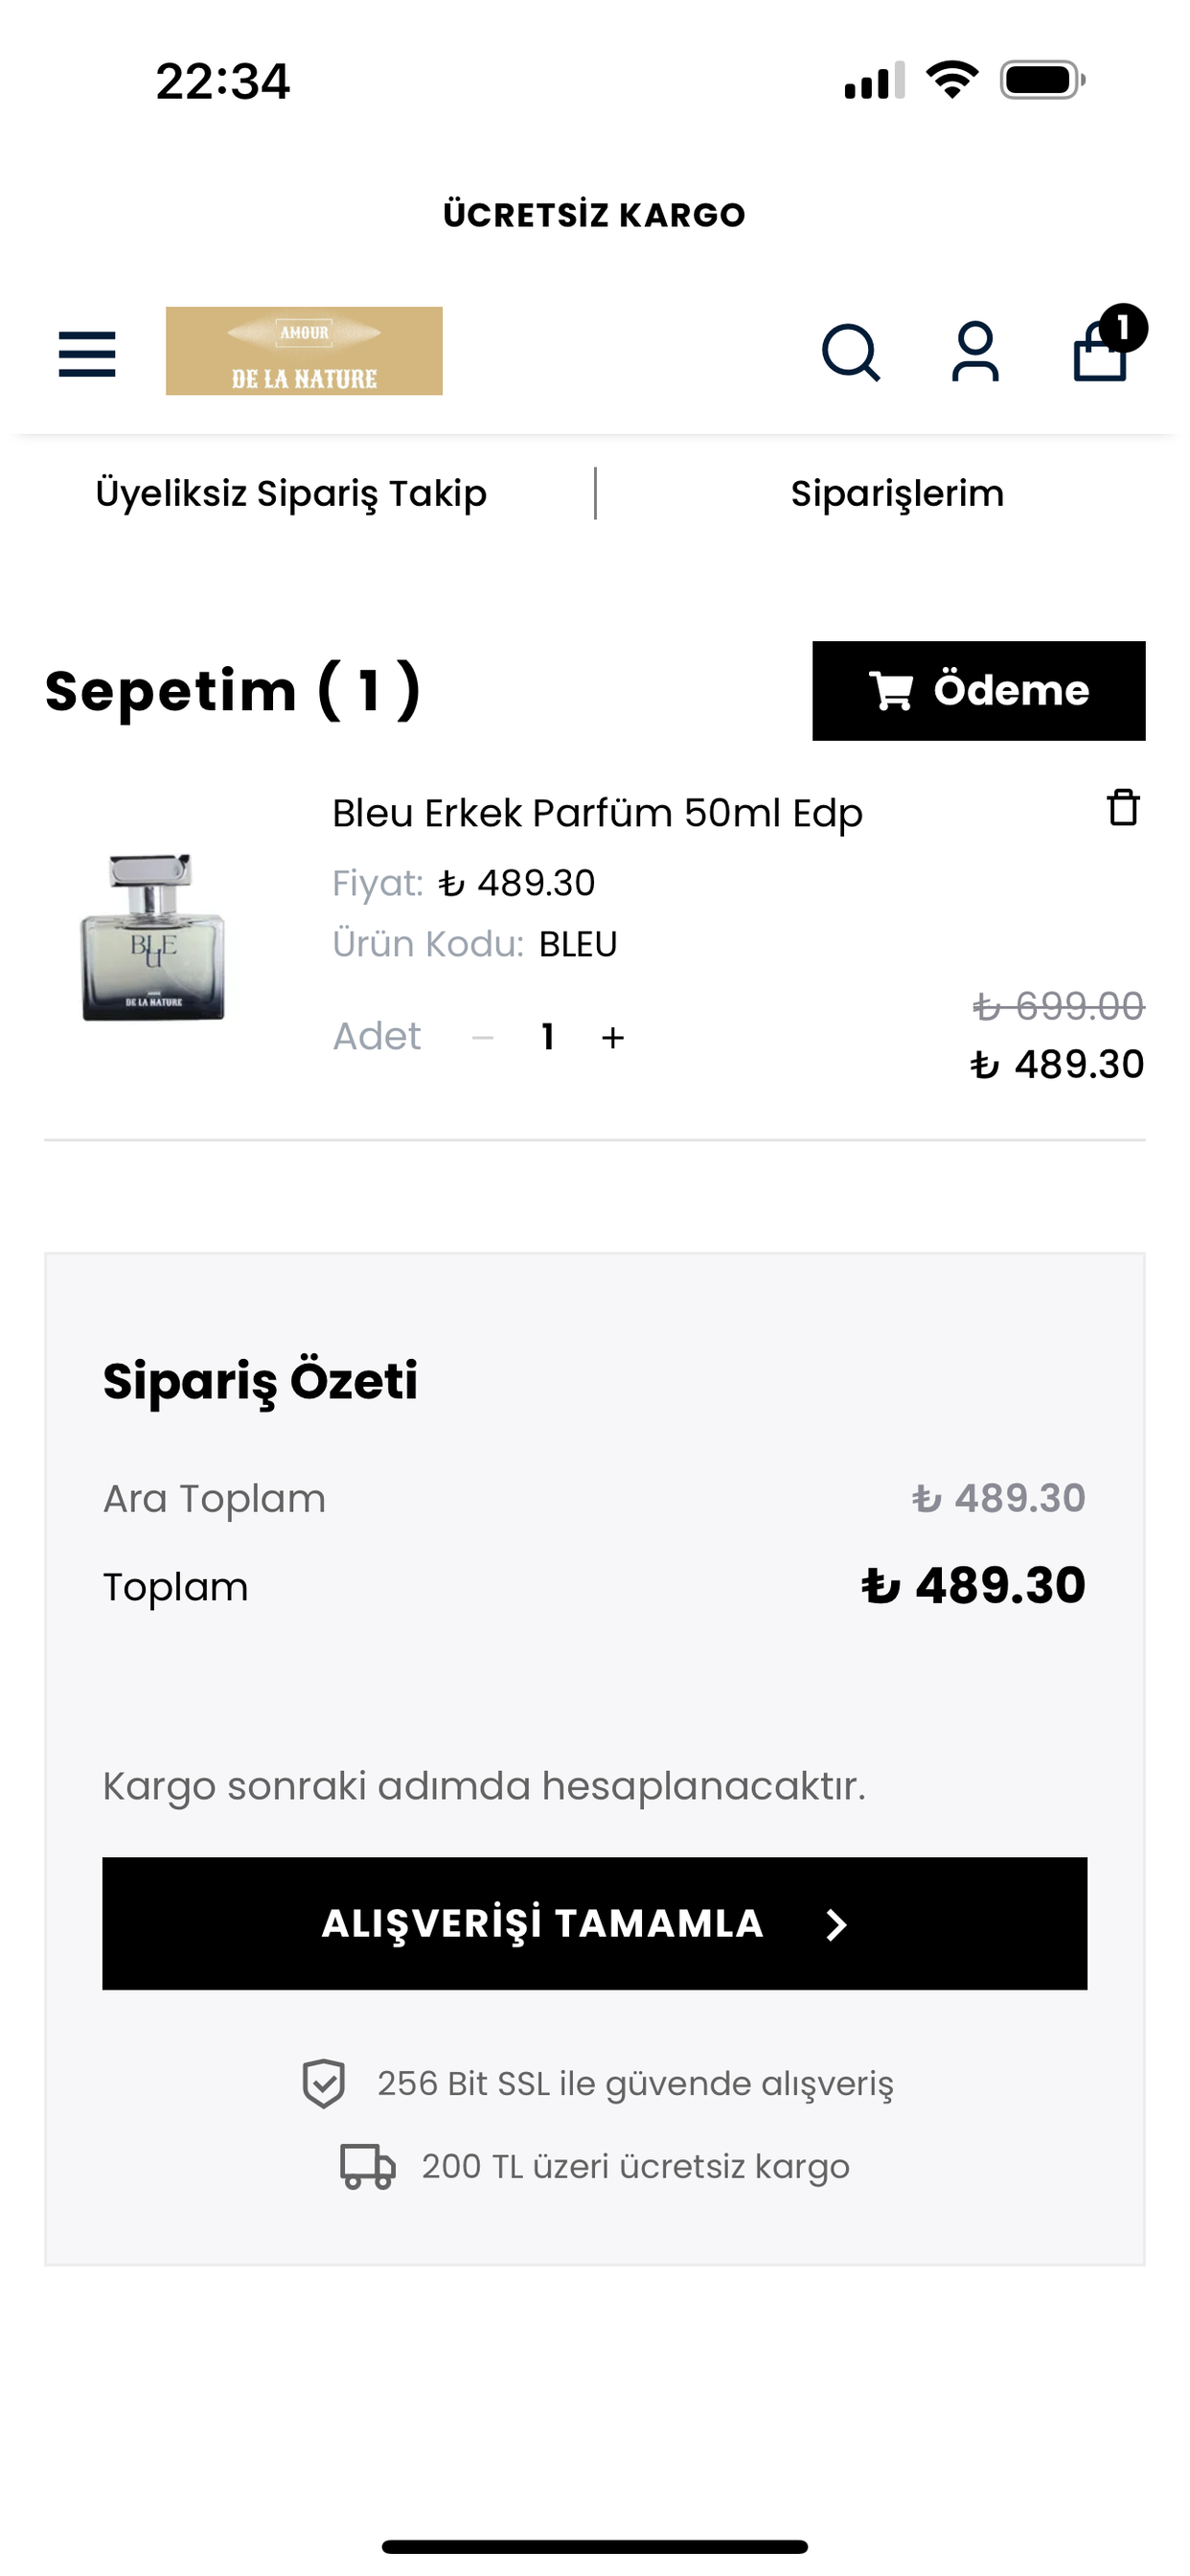
Task: Open the Siparişlerim tab
Action: tap(897, 493)
